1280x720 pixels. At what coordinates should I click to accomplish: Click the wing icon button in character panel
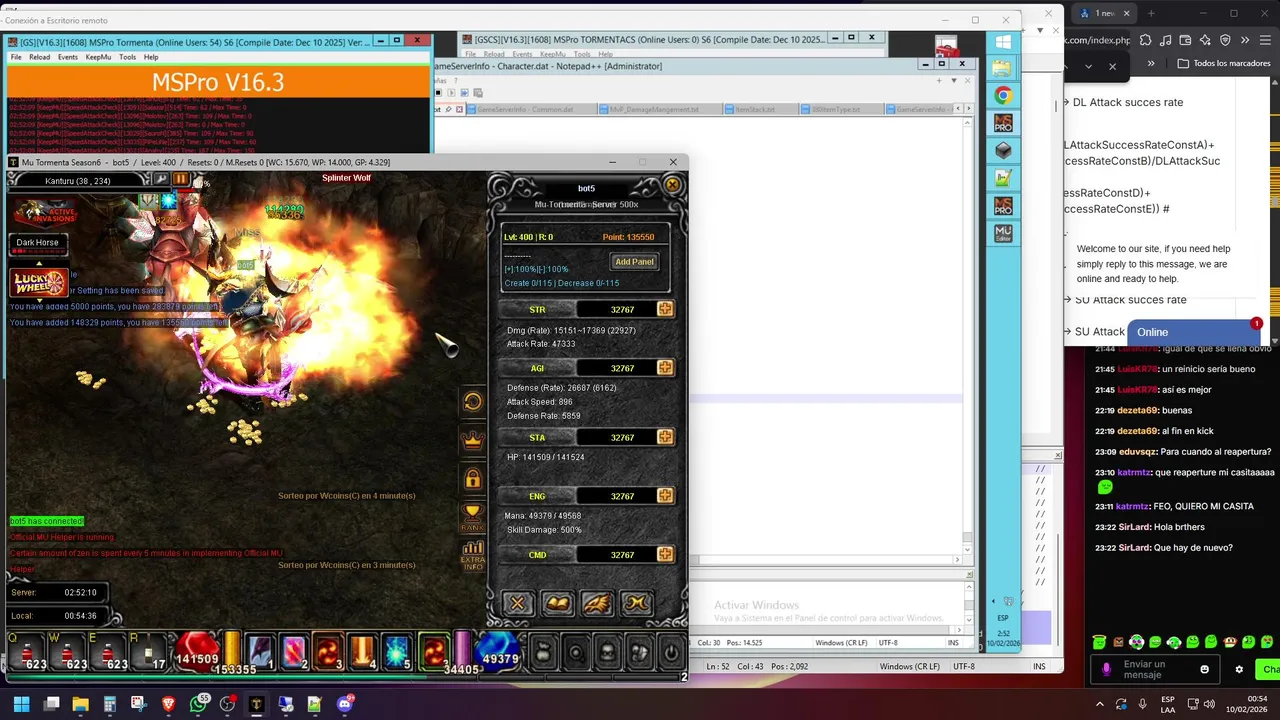coord(597,603)
